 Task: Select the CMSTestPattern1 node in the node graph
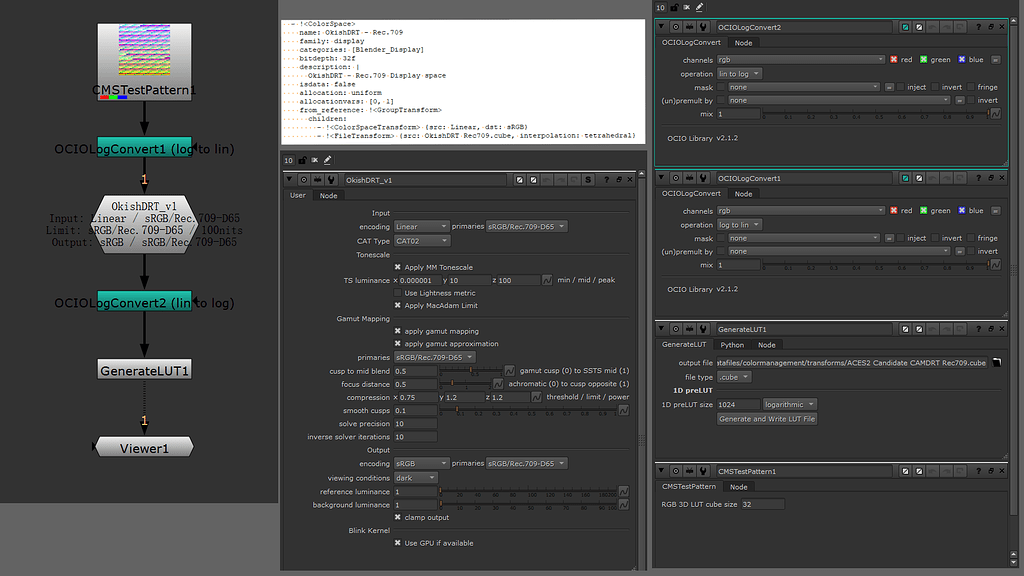[x=143, y=60]
